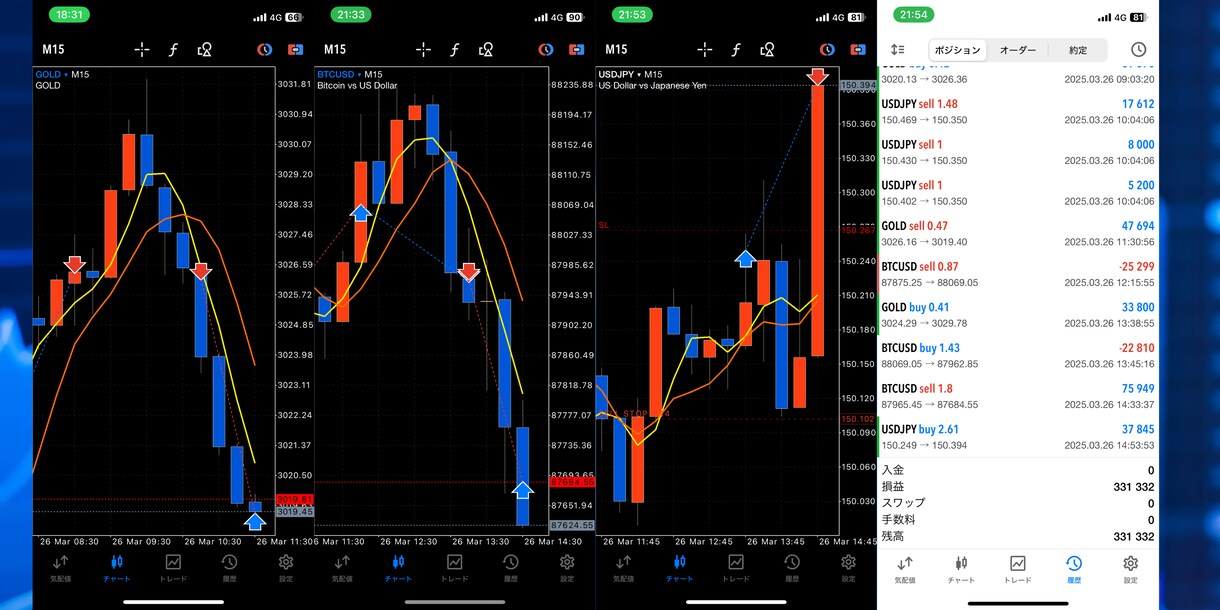The image size is (1220, 610).
Task: Open the sort icon on the history screen
Action: click(897, 50)
